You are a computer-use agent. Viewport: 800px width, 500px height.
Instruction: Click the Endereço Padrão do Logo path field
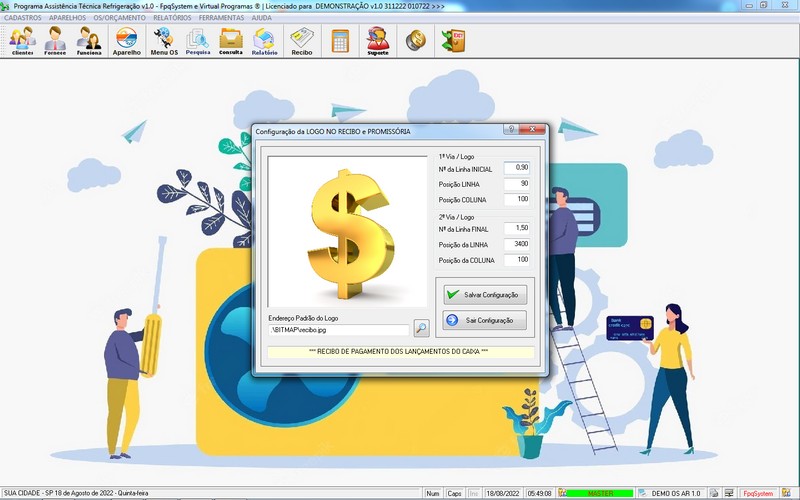[339, 330]
